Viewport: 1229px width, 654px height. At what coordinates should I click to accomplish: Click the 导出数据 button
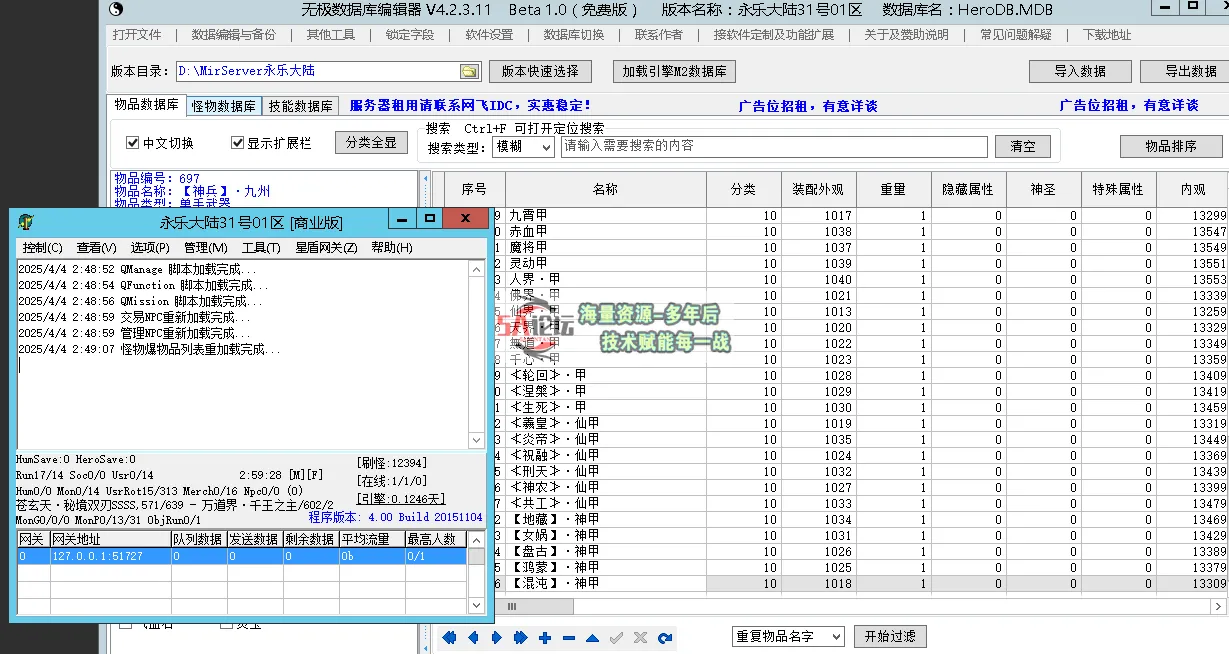click(1190, 72)
